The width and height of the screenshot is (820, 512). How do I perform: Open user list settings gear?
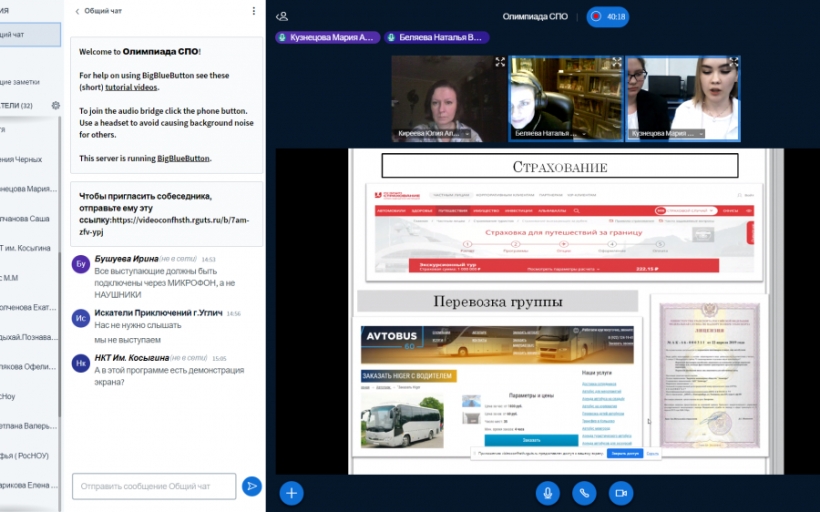tap(55, 106)
